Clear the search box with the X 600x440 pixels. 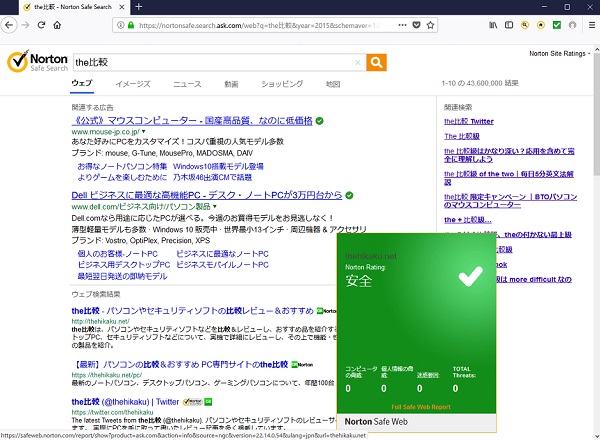tap(358, 62)
